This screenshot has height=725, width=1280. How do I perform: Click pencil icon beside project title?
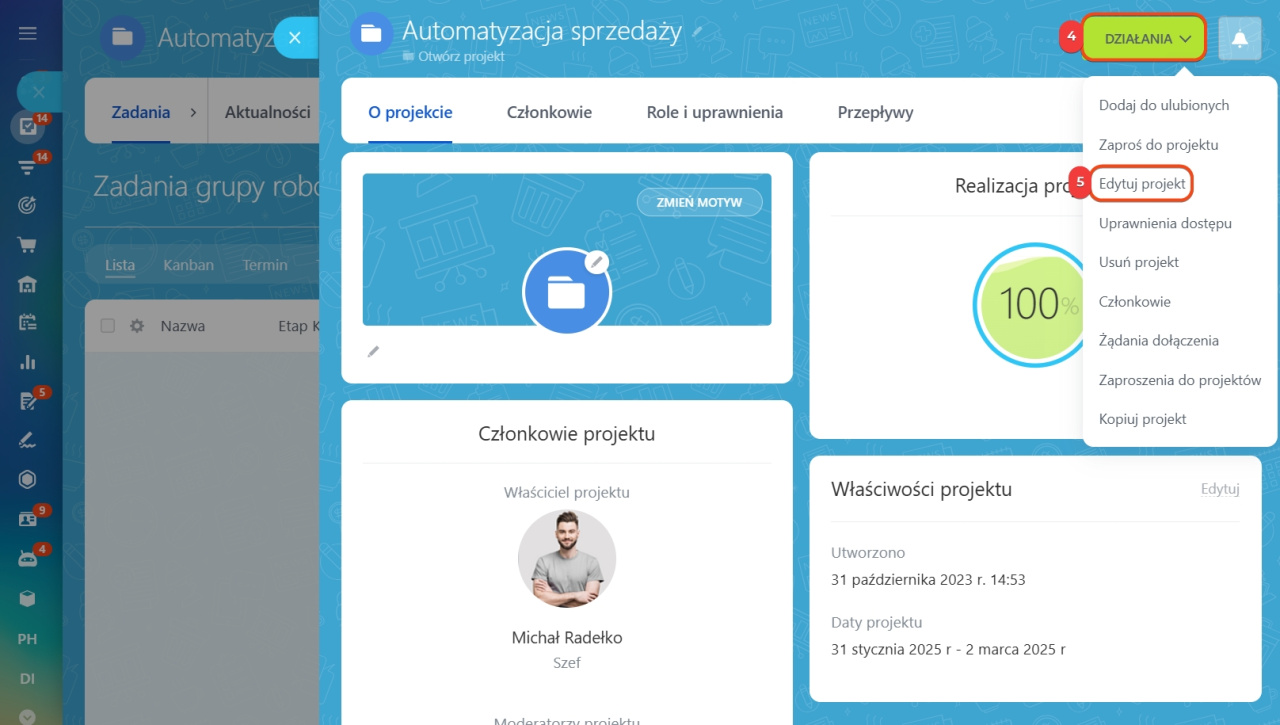(x=697, y=32)
